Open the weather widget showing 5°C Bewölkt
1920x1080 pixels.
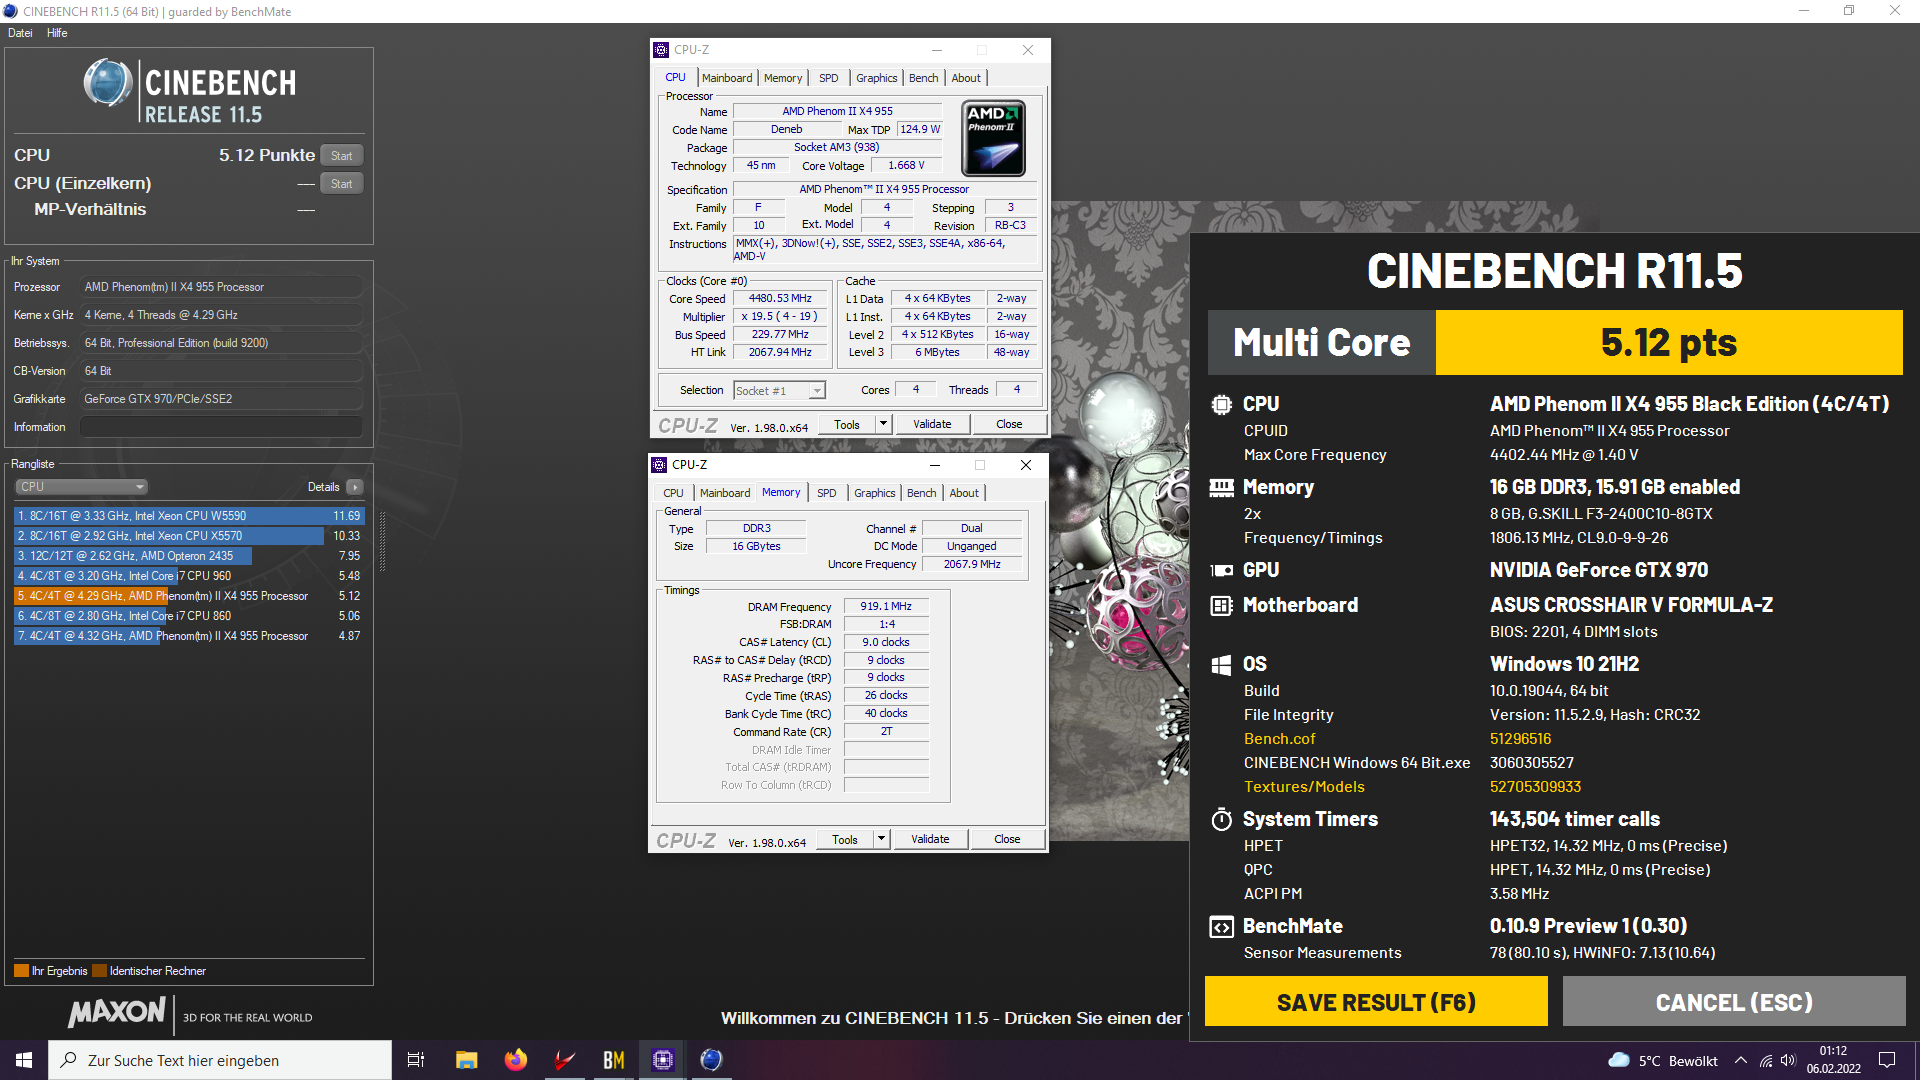1662,1061
